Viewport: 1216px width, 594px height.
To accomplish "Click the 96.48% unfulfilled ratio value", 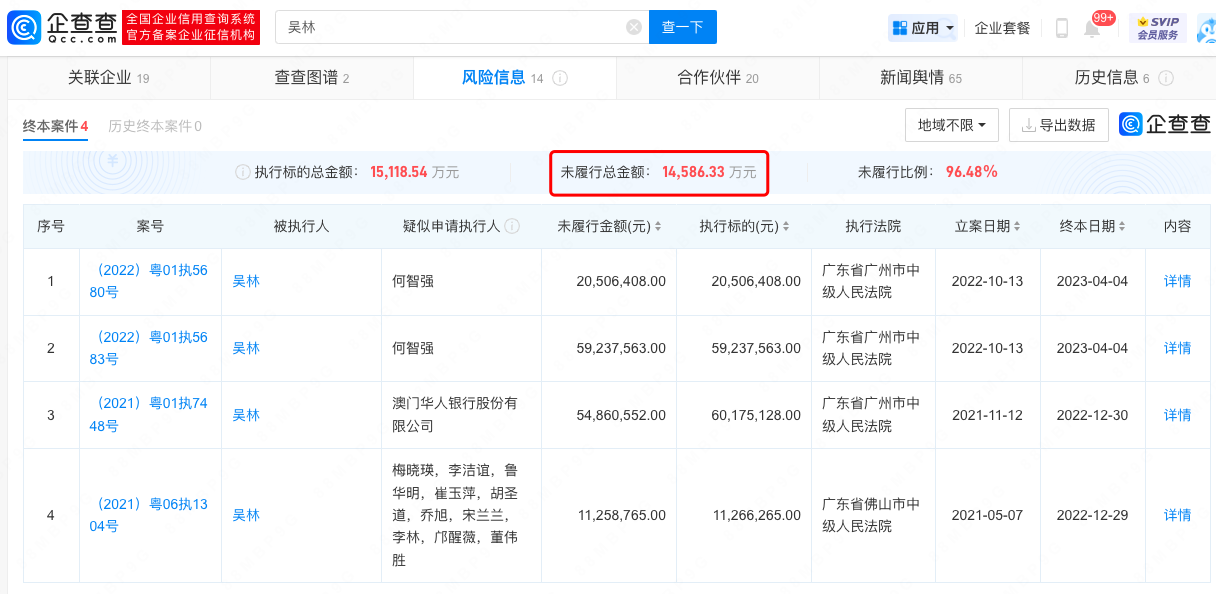I will (972, 172).
